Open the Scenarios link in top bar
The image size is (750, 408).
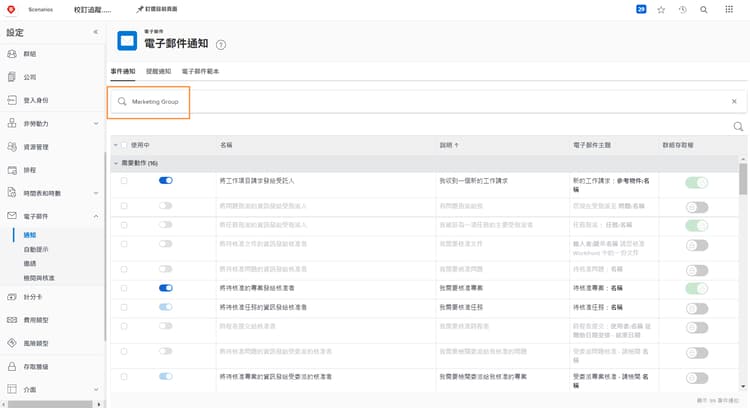click(41, 10)
